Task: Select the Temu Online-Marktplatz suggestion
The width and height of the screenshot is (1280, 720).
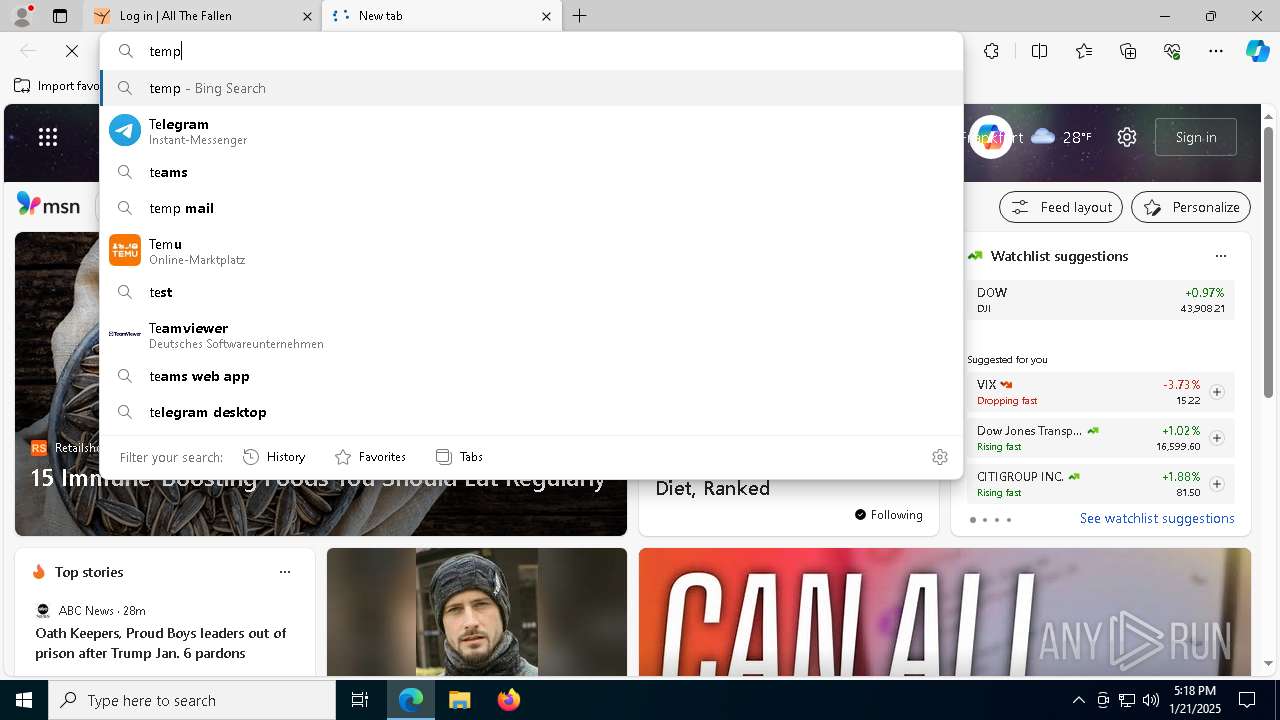Action: [531, 251]
